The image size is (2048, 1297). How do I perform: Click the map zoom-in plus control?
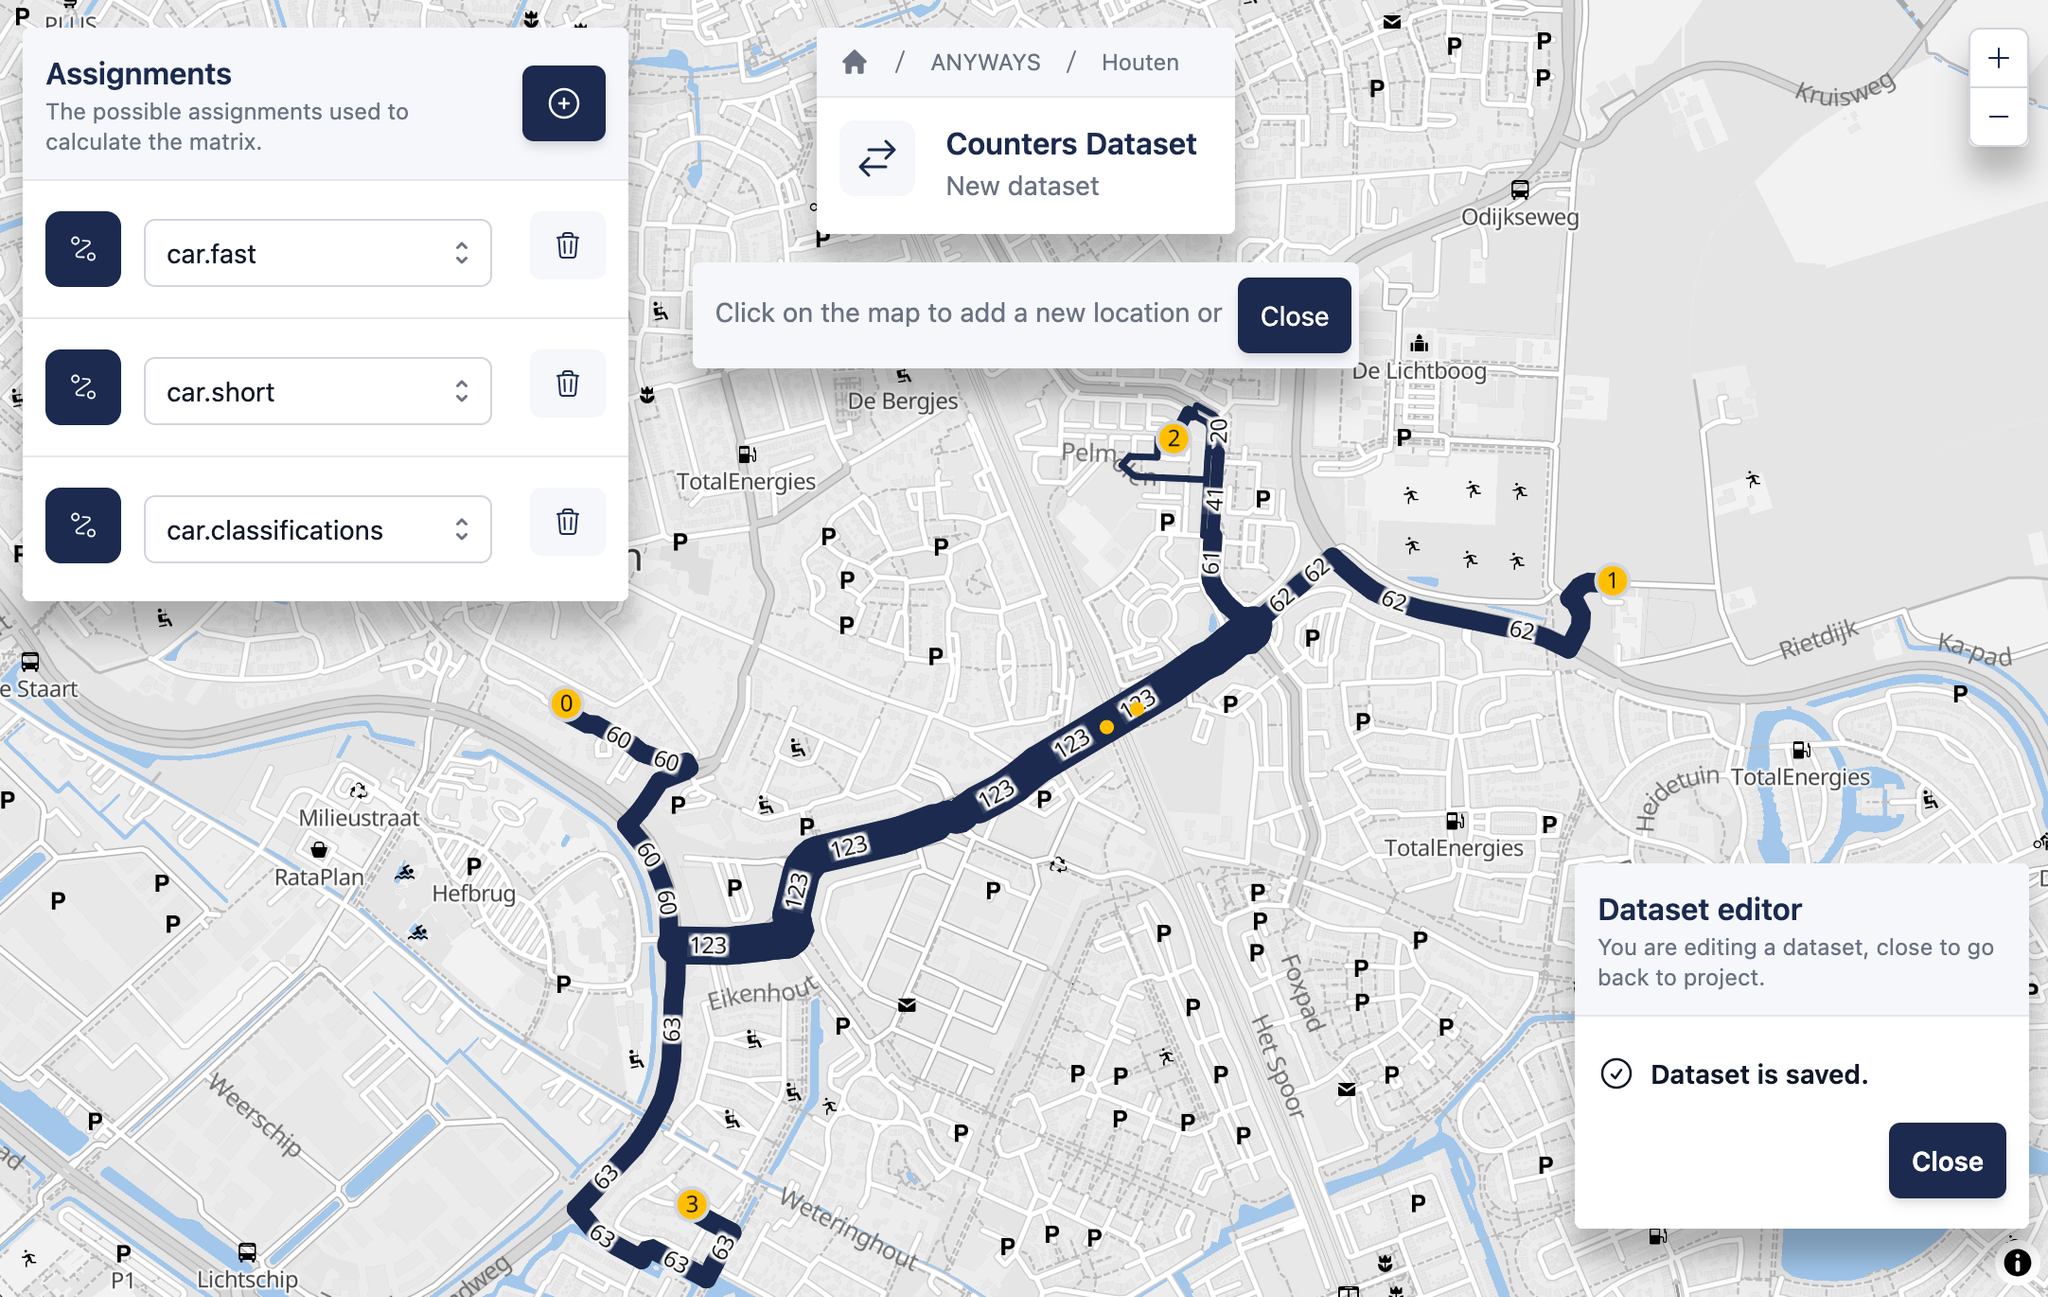(1998, 57)
